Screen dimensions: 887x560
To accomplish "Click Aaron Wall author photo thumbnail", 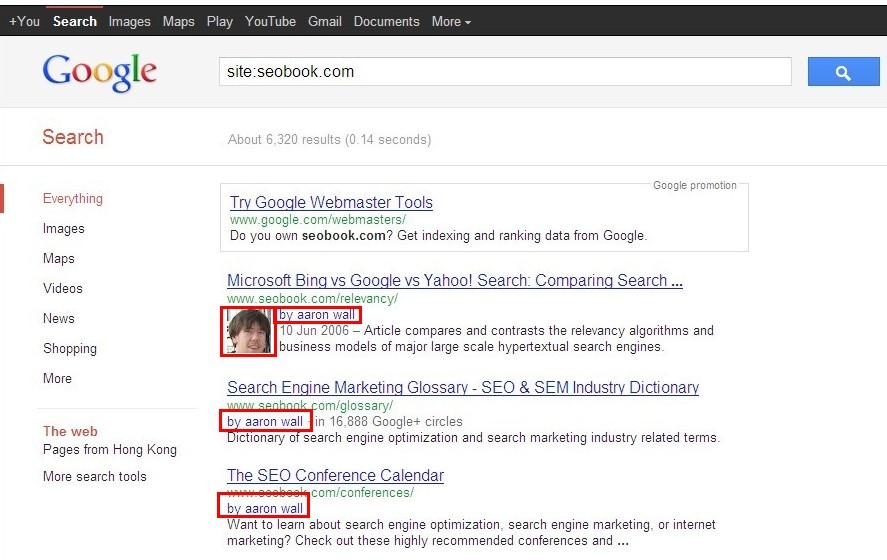I will pos(249,331).
